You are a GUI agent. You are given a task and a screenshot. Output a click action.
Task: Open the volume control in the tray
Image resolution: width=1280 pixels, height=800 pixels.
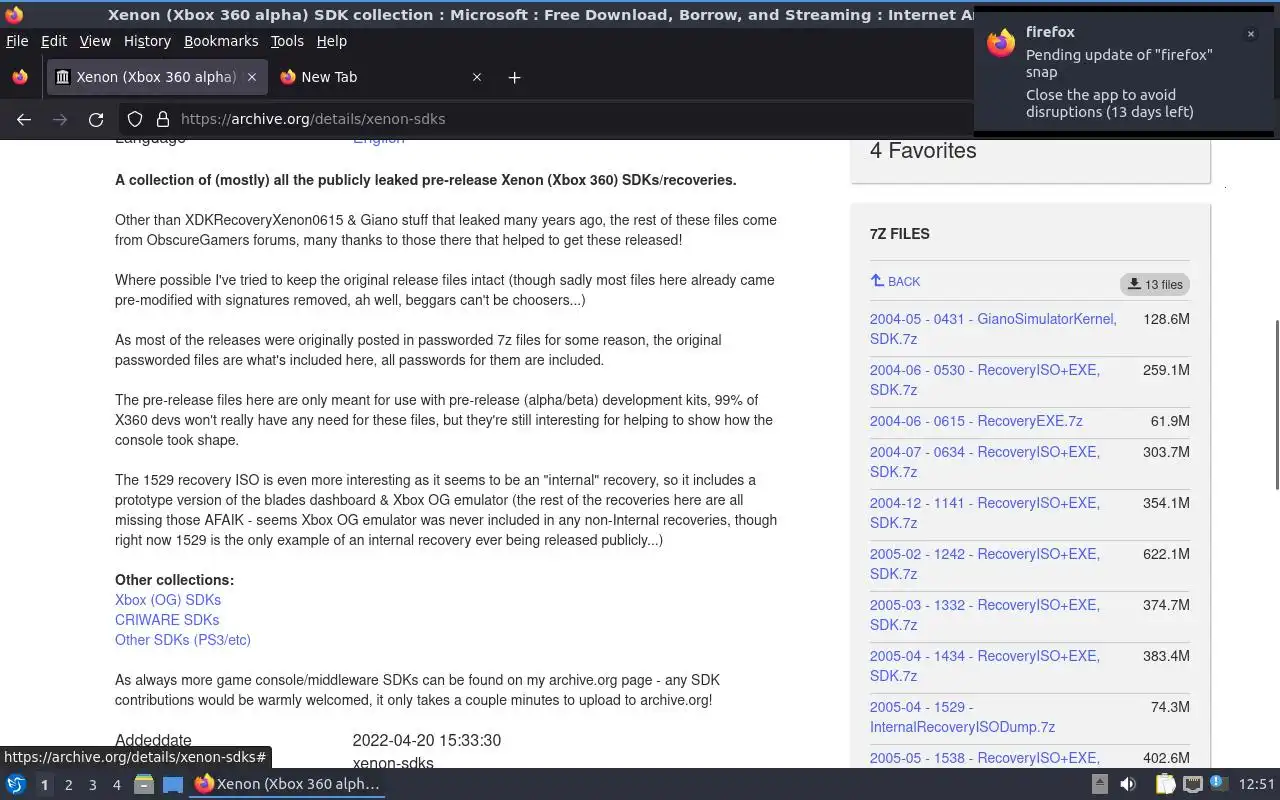[x=1128, y=785]
